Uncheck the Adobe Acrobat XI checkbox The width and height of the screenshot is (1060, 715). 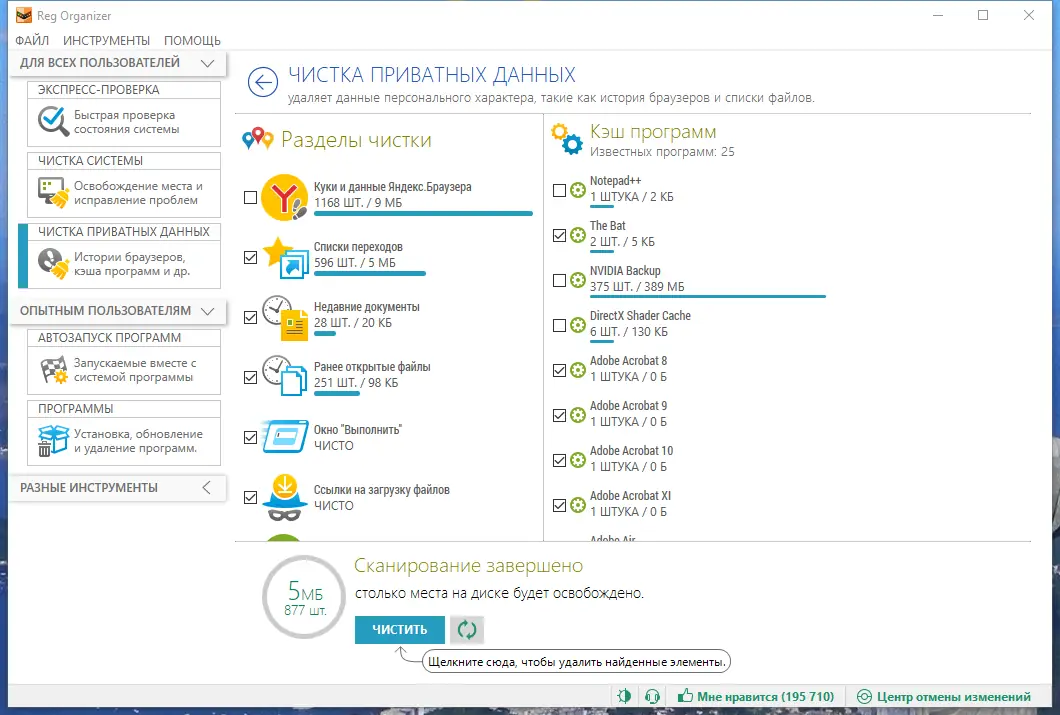tap(559, 505)
